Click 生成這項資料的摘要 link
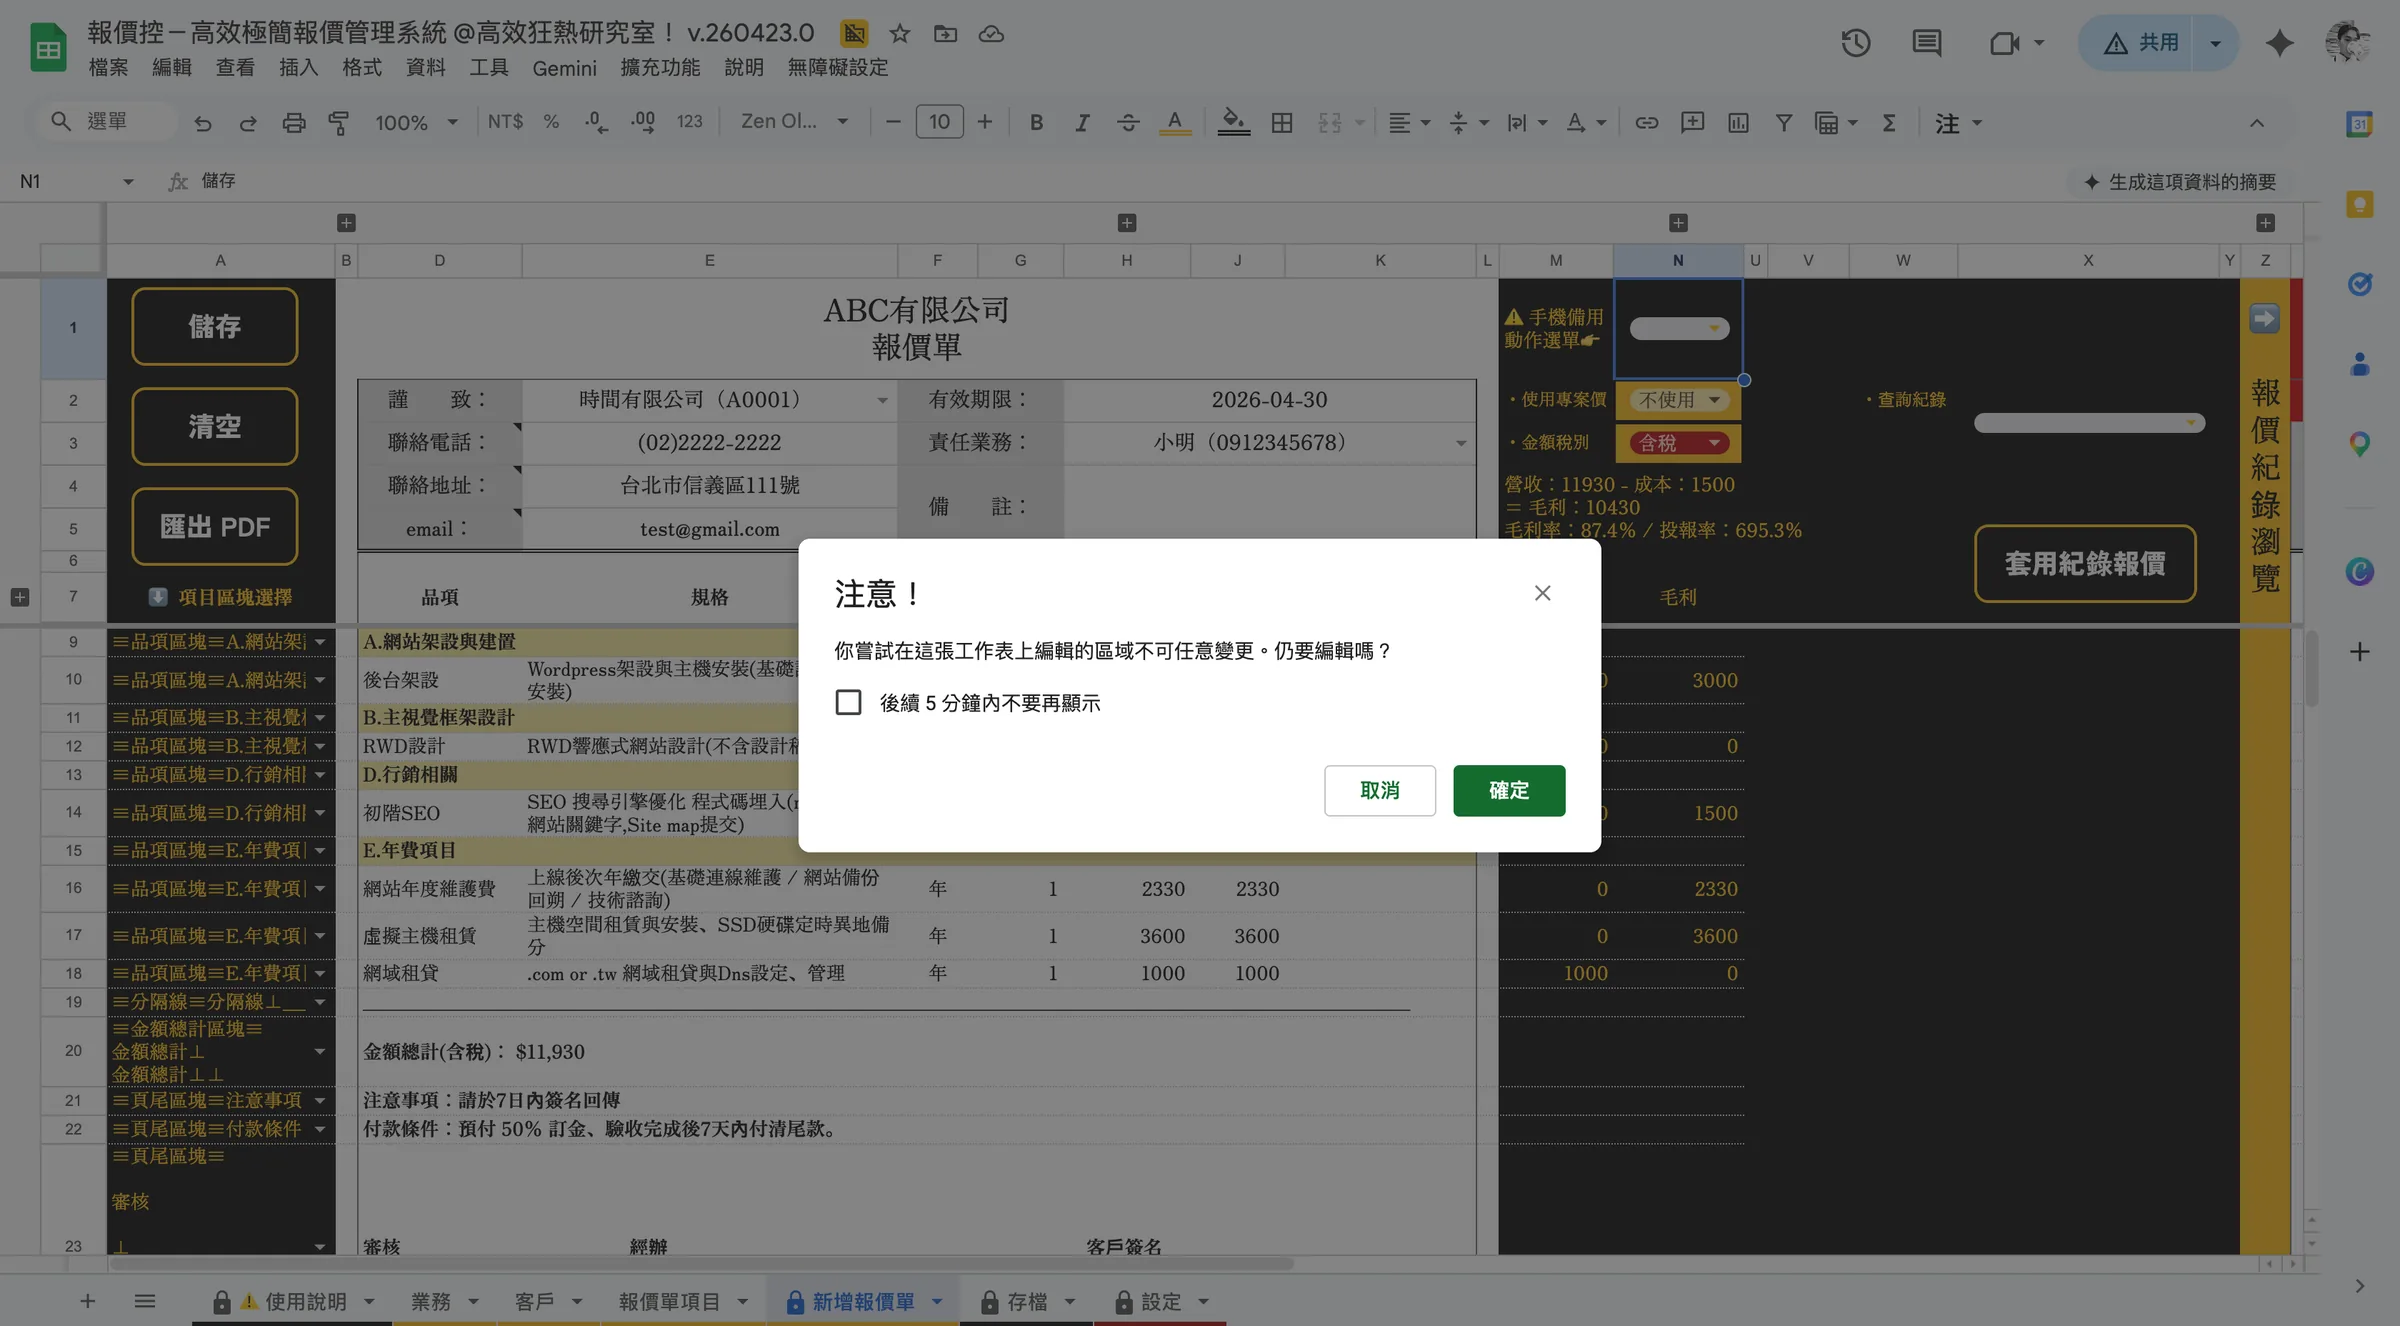This screenshot has width=2400, height=1326. [2180, 181]
